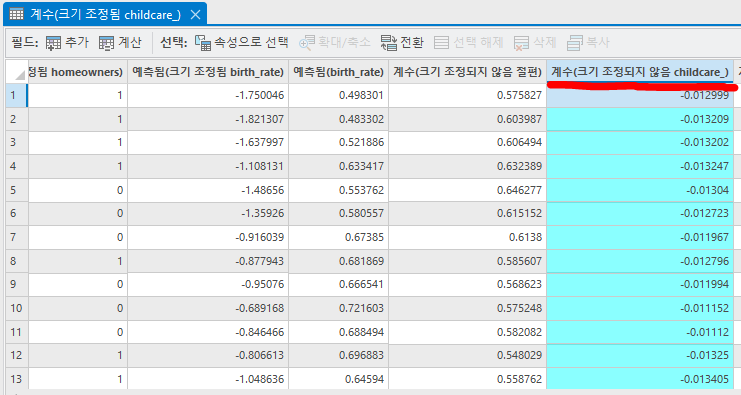The width and height of the screenshot is (741, 395).
Task: Select the 계수(크기 조정되지 않음 절편) column header
Action: tap(467, 72)
